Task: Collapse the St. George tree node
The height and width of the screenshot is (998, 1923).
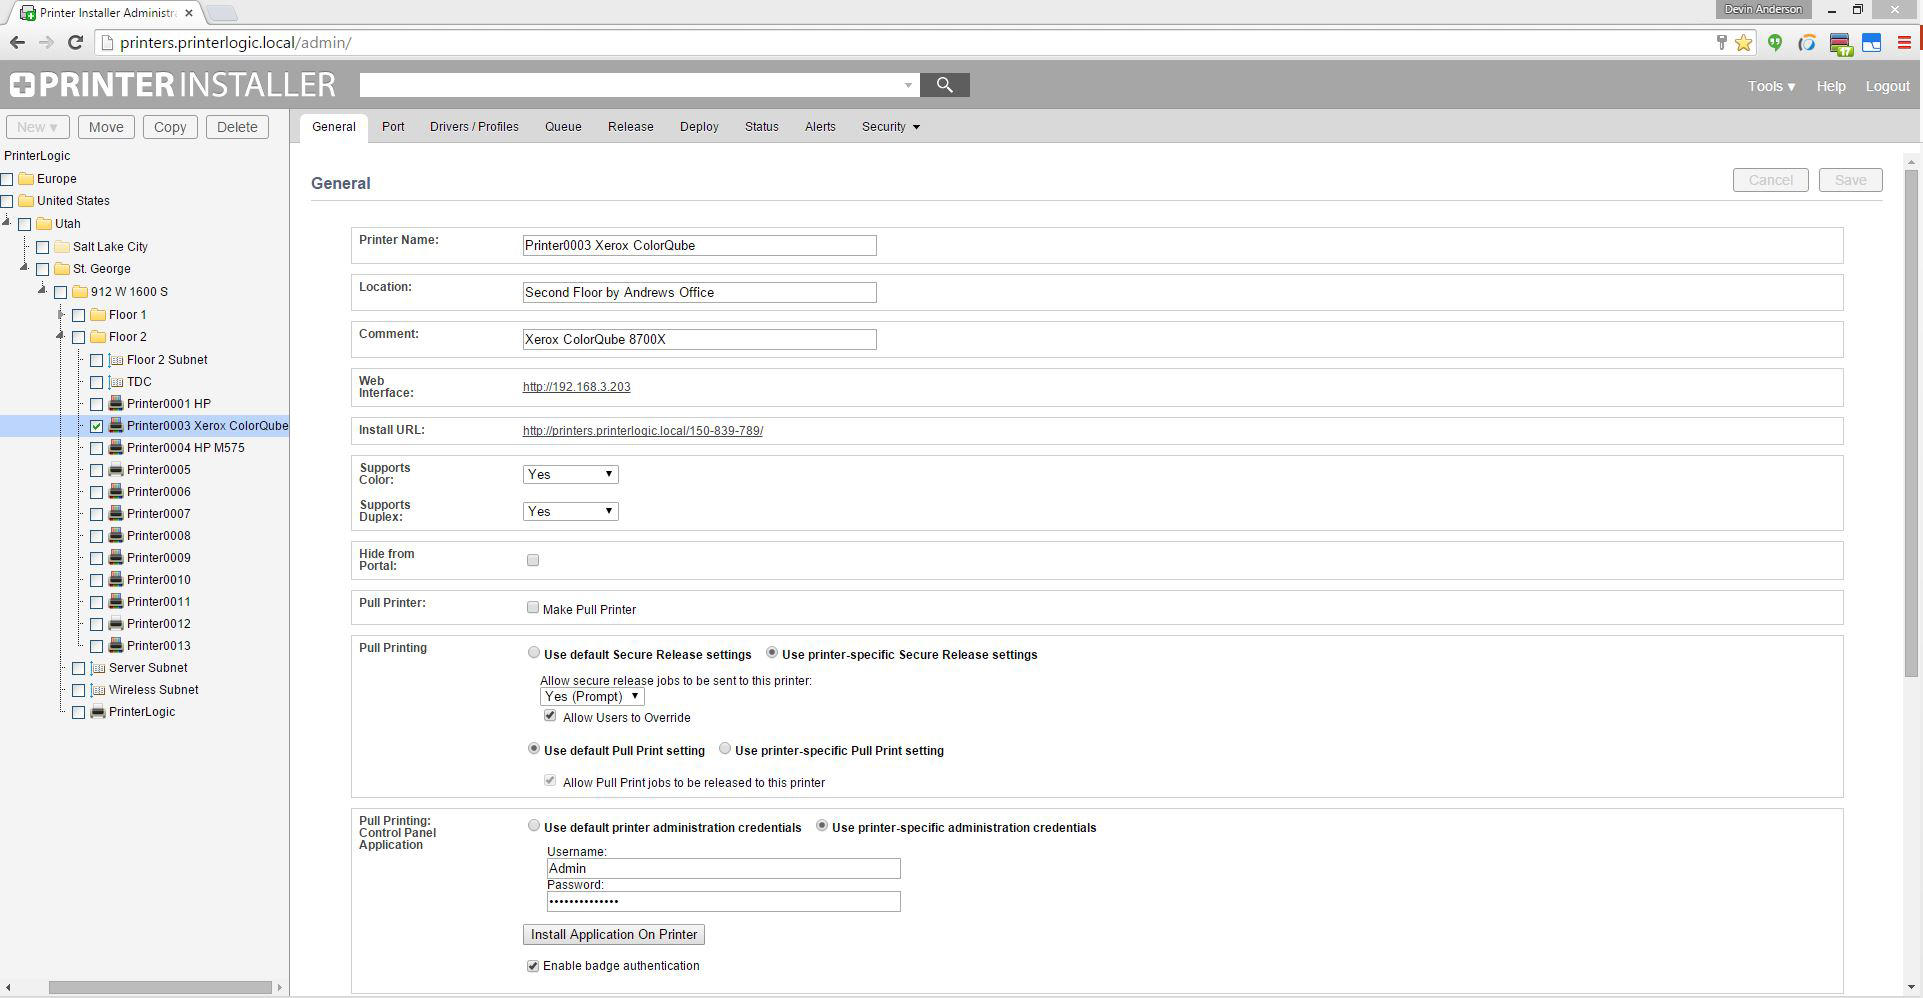Action: 25,267
